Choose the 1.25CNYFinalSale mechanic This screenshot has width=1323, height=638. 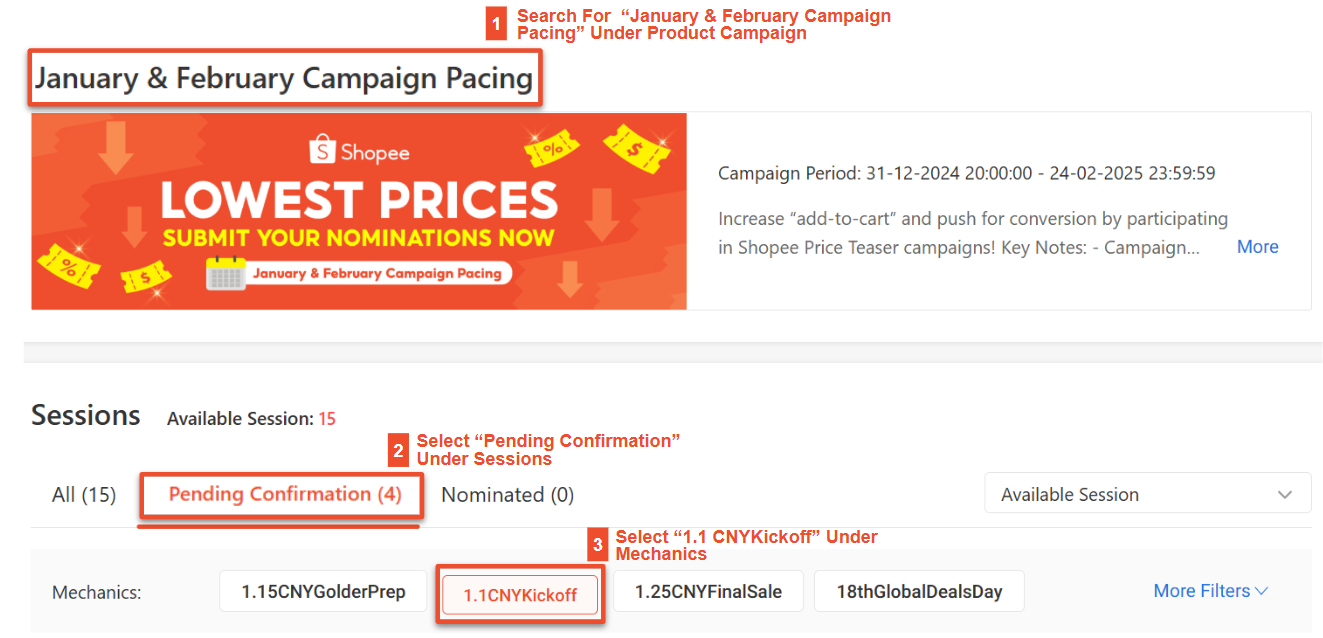click(708, 591)
